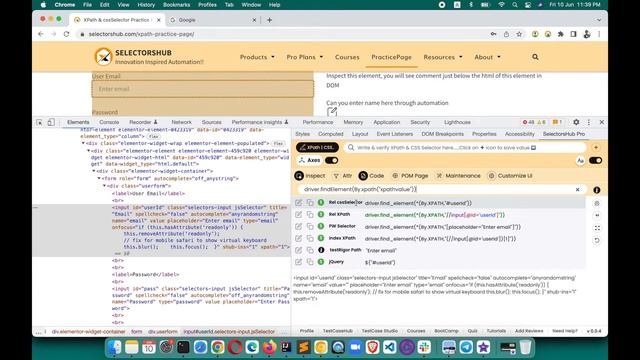The height and width of the screenshot is (360, 640).
Task: Copy the Rel XPath value
Action: (310, 214)
